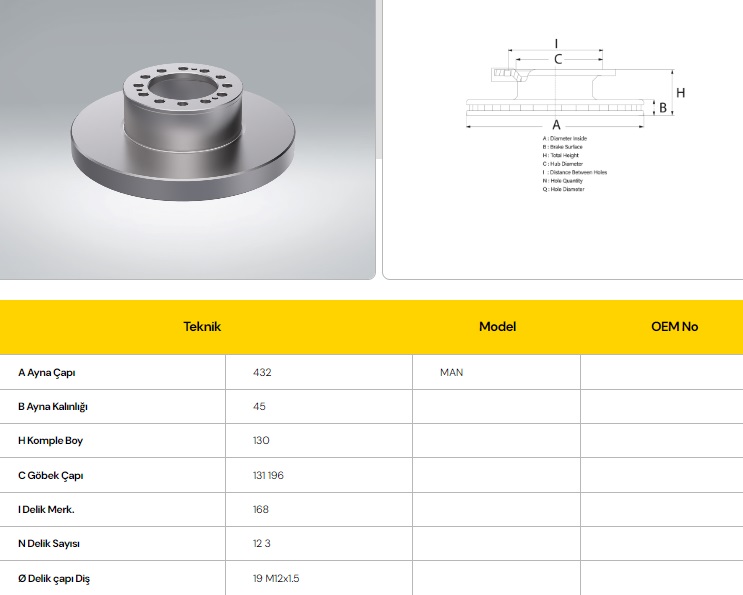743x595 pixels.
Task: Click the 130 total height value
Action: coord(261,441)
